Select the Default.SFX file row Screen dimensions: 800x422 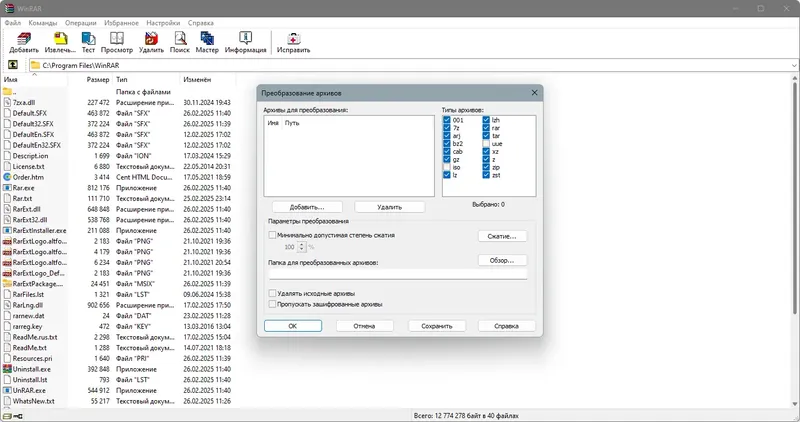(118, 113)
